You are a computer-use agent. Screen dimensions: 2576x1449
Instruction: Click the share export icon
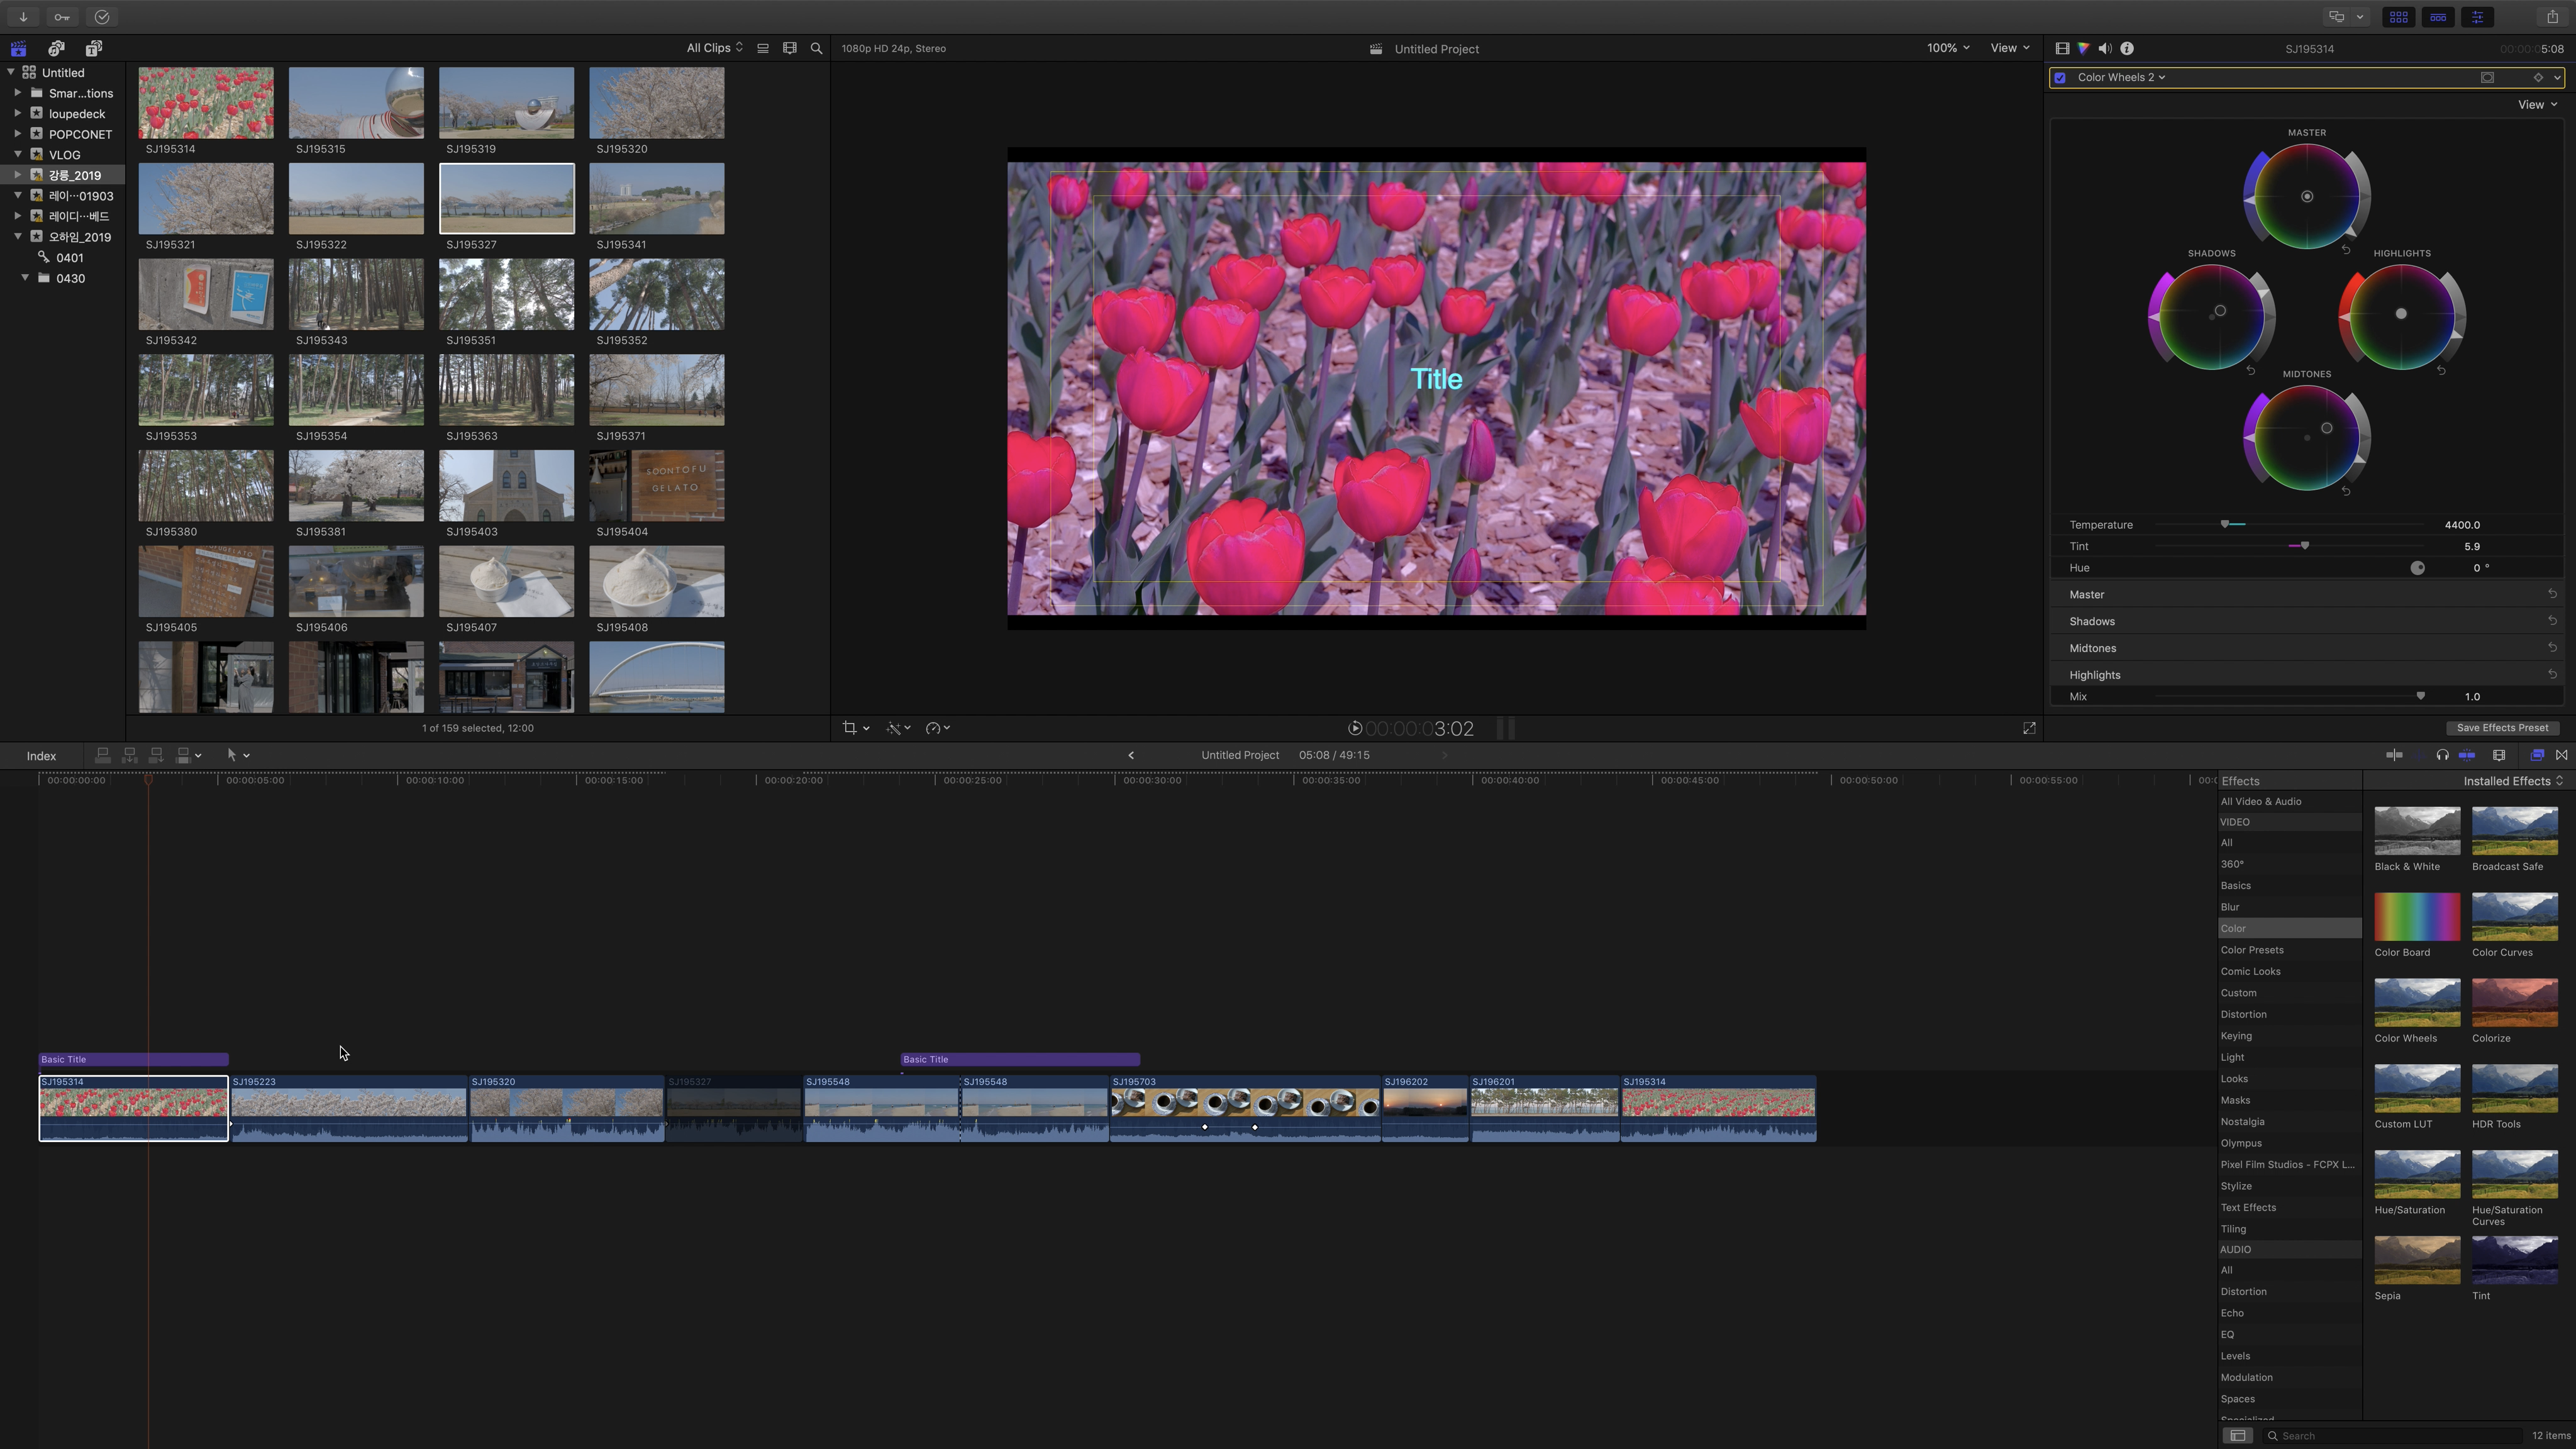(2551, 17)
